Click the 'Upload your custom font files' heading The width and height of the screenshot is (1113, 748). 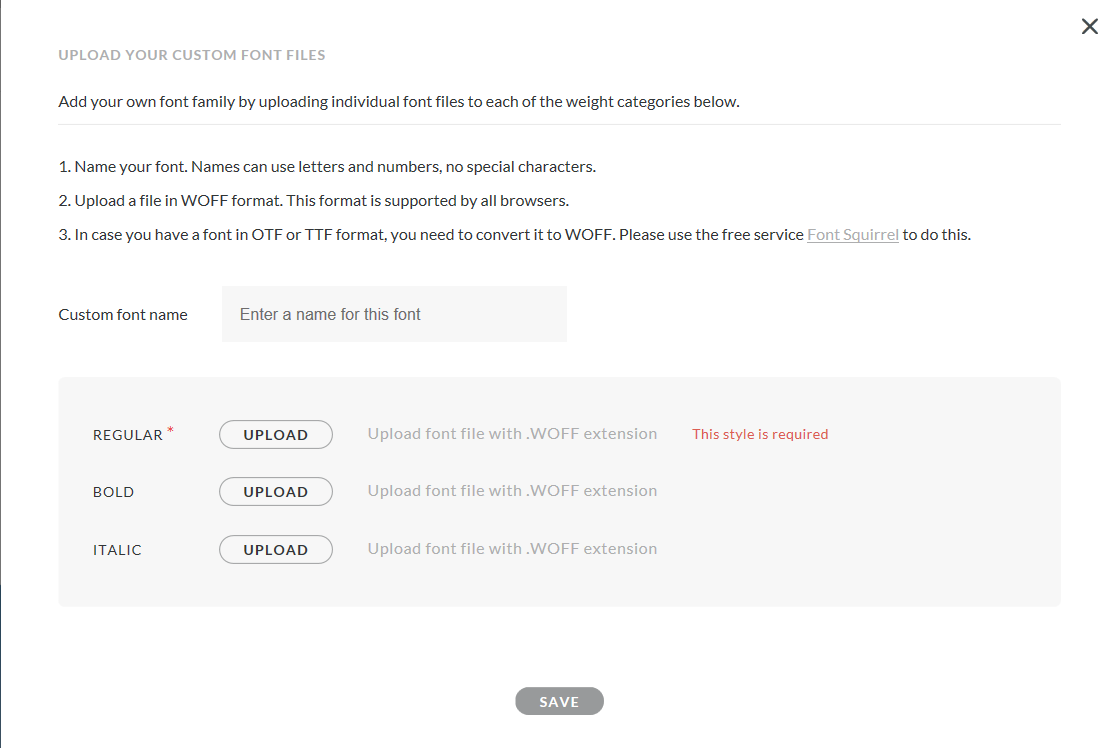point(192,55)
